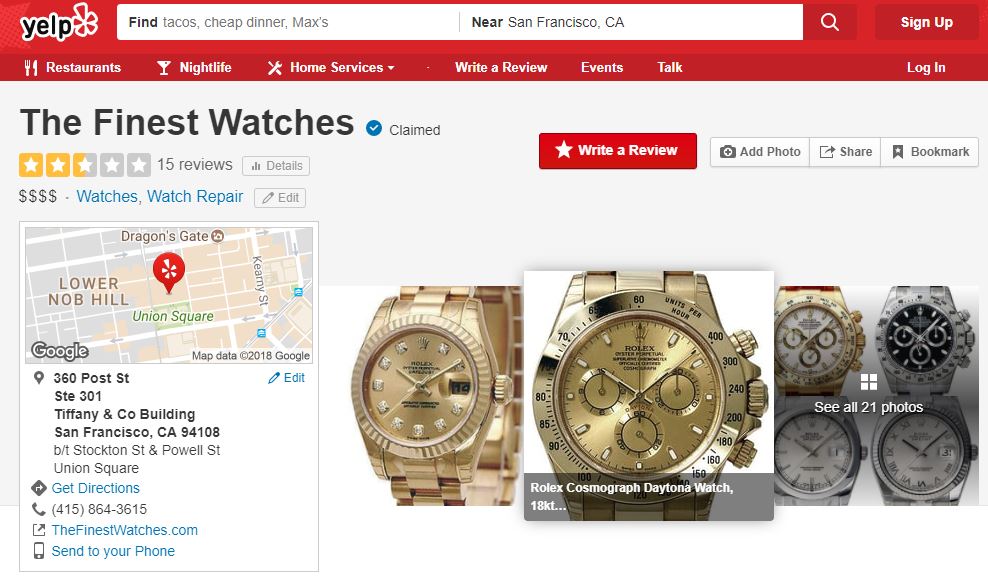988x581 pixels.
Task: Go to the Events tab
Action: click(602, 67)
